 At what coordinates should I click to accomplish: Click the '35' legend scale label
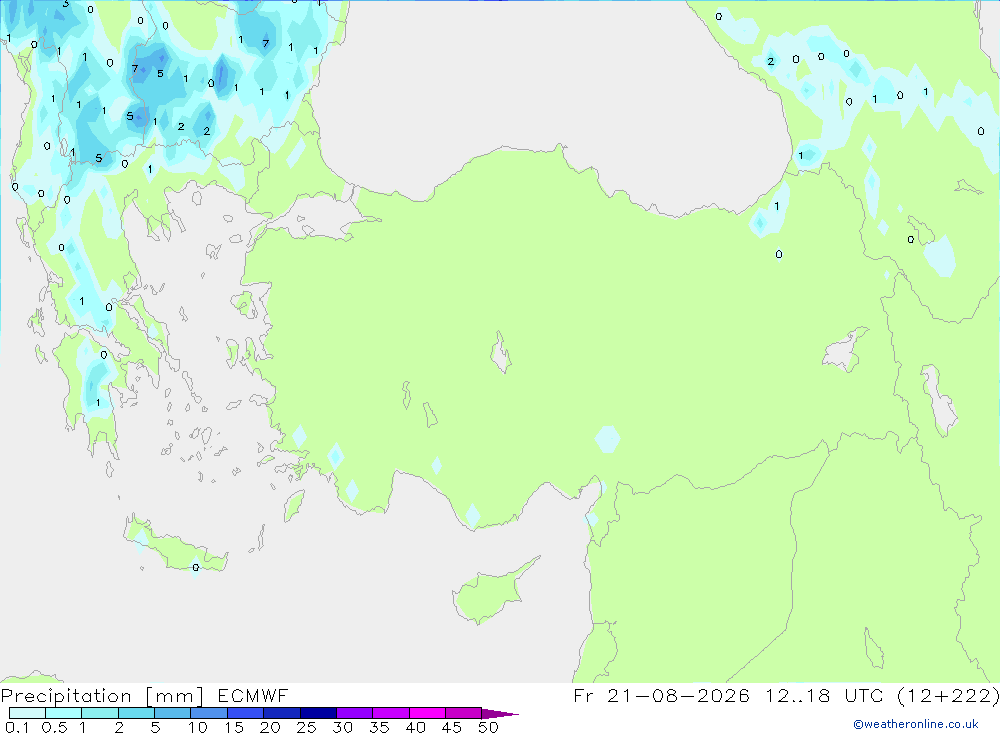point(379,727)
